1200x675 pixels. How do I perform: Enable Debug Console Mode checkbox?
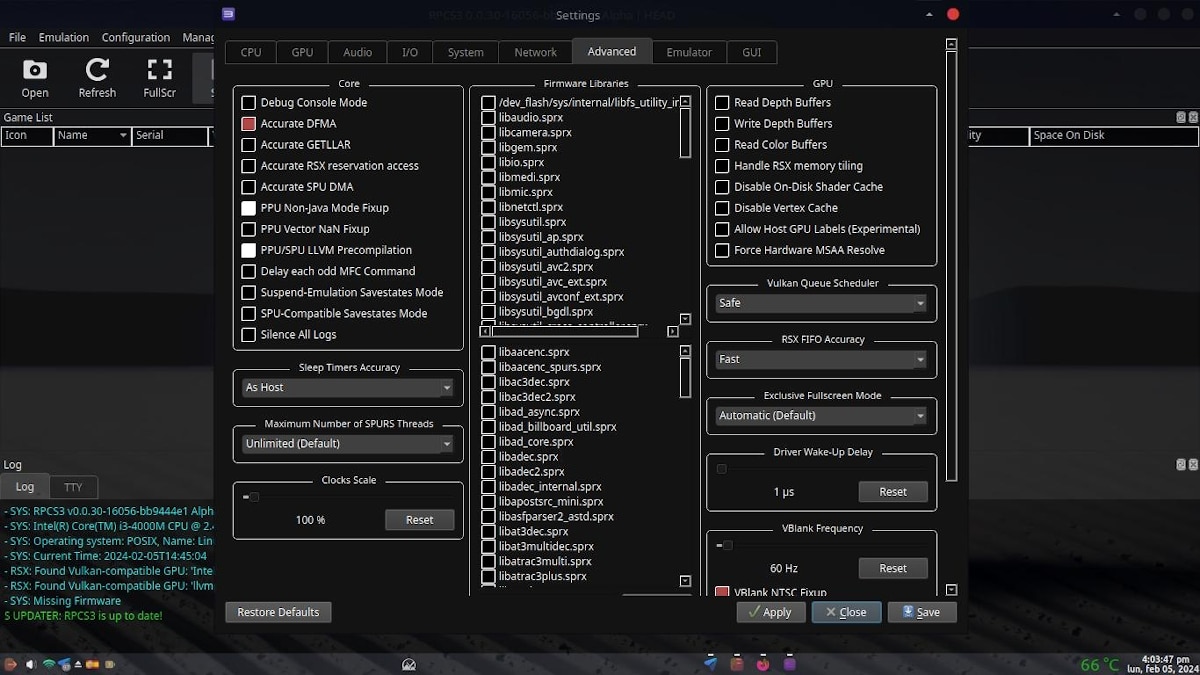tap(249, 103)
